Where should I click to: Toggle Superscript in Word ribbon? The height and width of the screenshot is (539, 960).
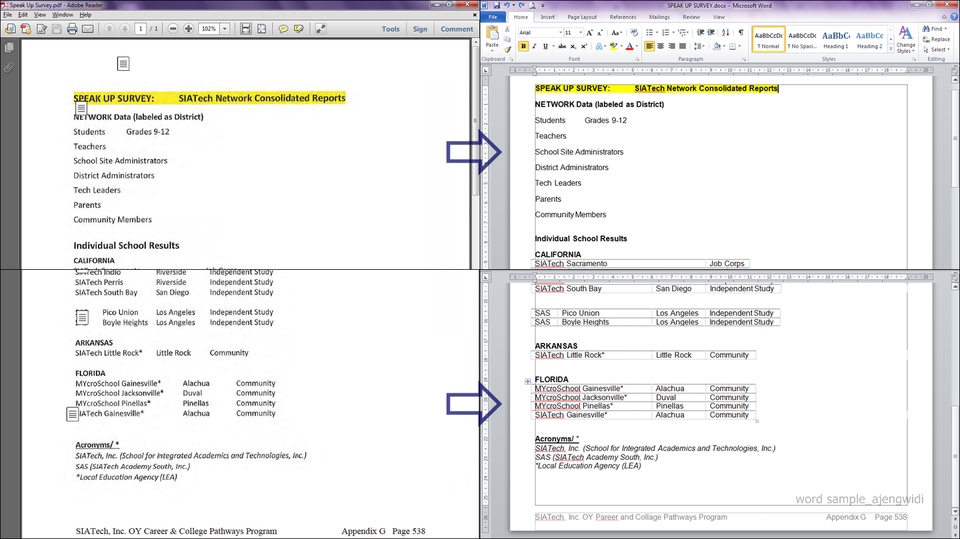[x=584, y=47]
